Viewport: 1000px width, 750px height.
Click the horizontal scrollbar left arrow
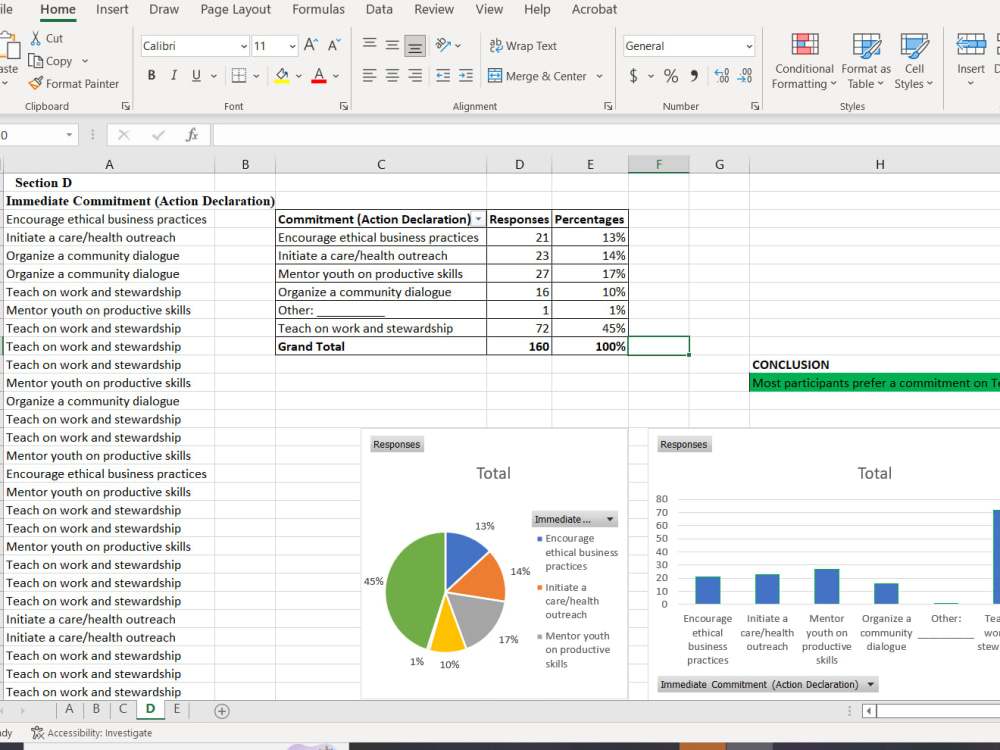point(869,710)
